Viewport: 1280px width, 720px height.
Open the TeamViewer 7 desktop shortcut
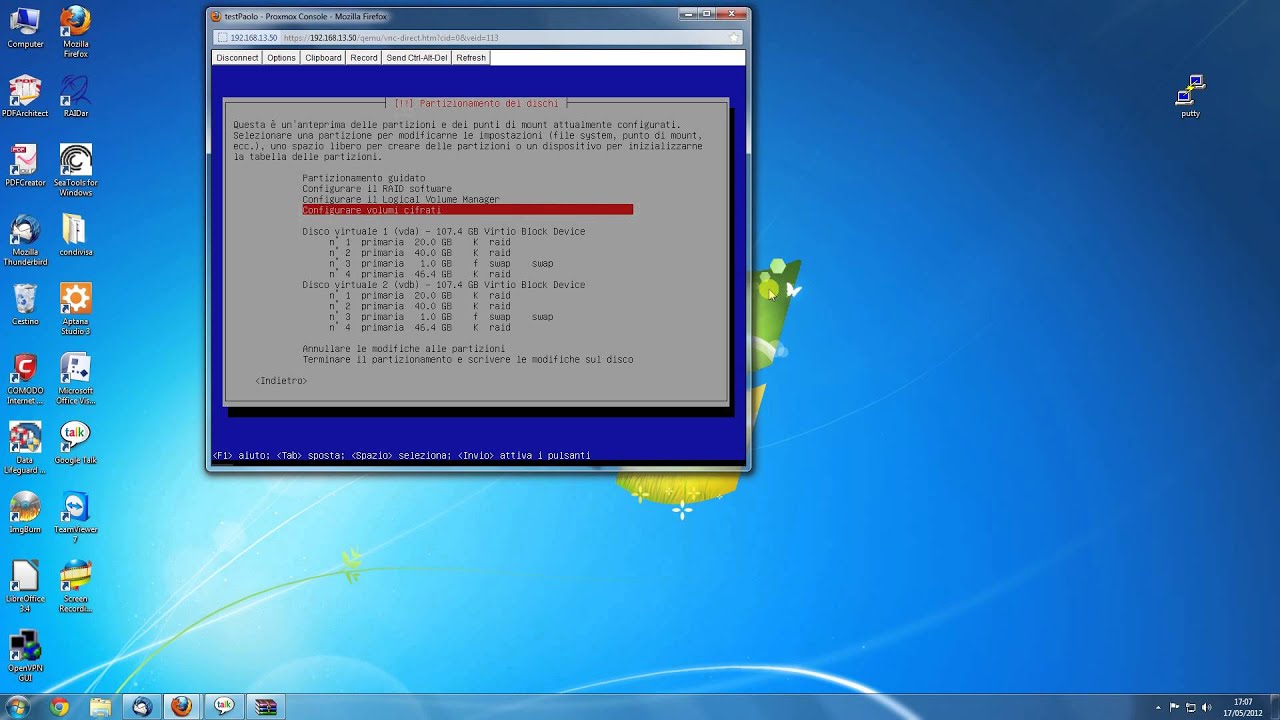tap(76, 517)
